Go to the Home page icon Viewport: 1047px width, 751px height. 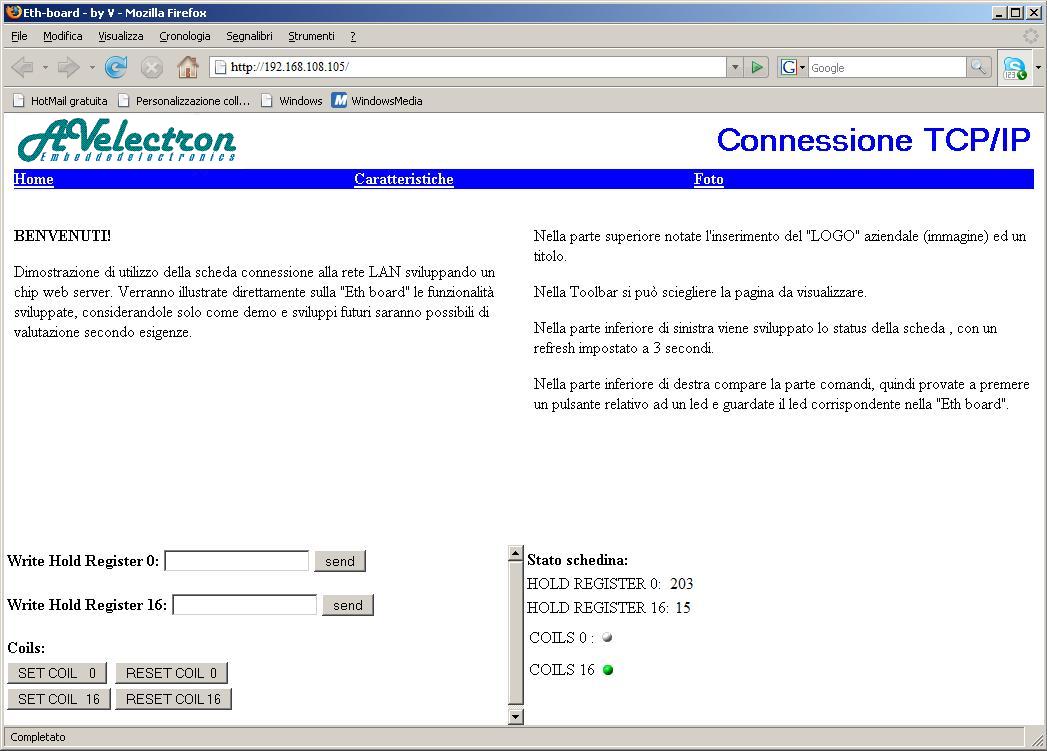pos(188,67)
